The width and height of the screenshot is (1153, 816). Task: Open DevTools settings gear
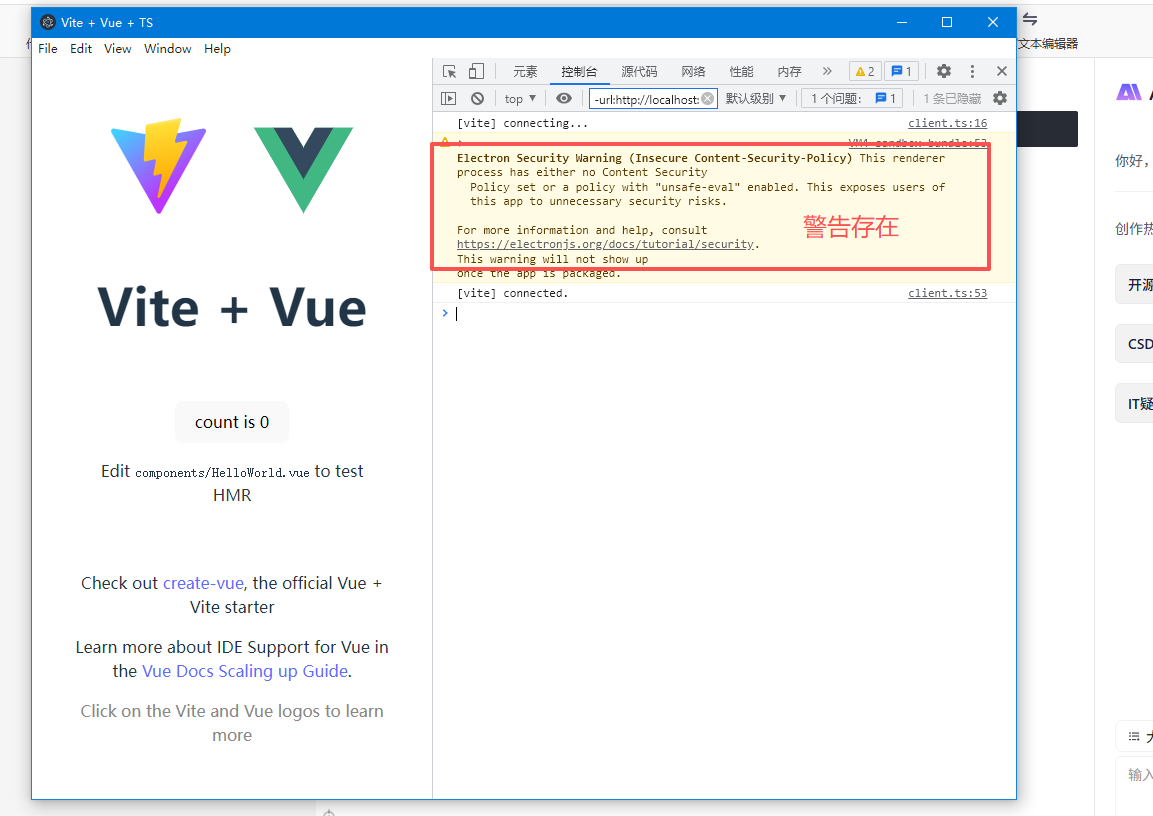click(943, 71)
